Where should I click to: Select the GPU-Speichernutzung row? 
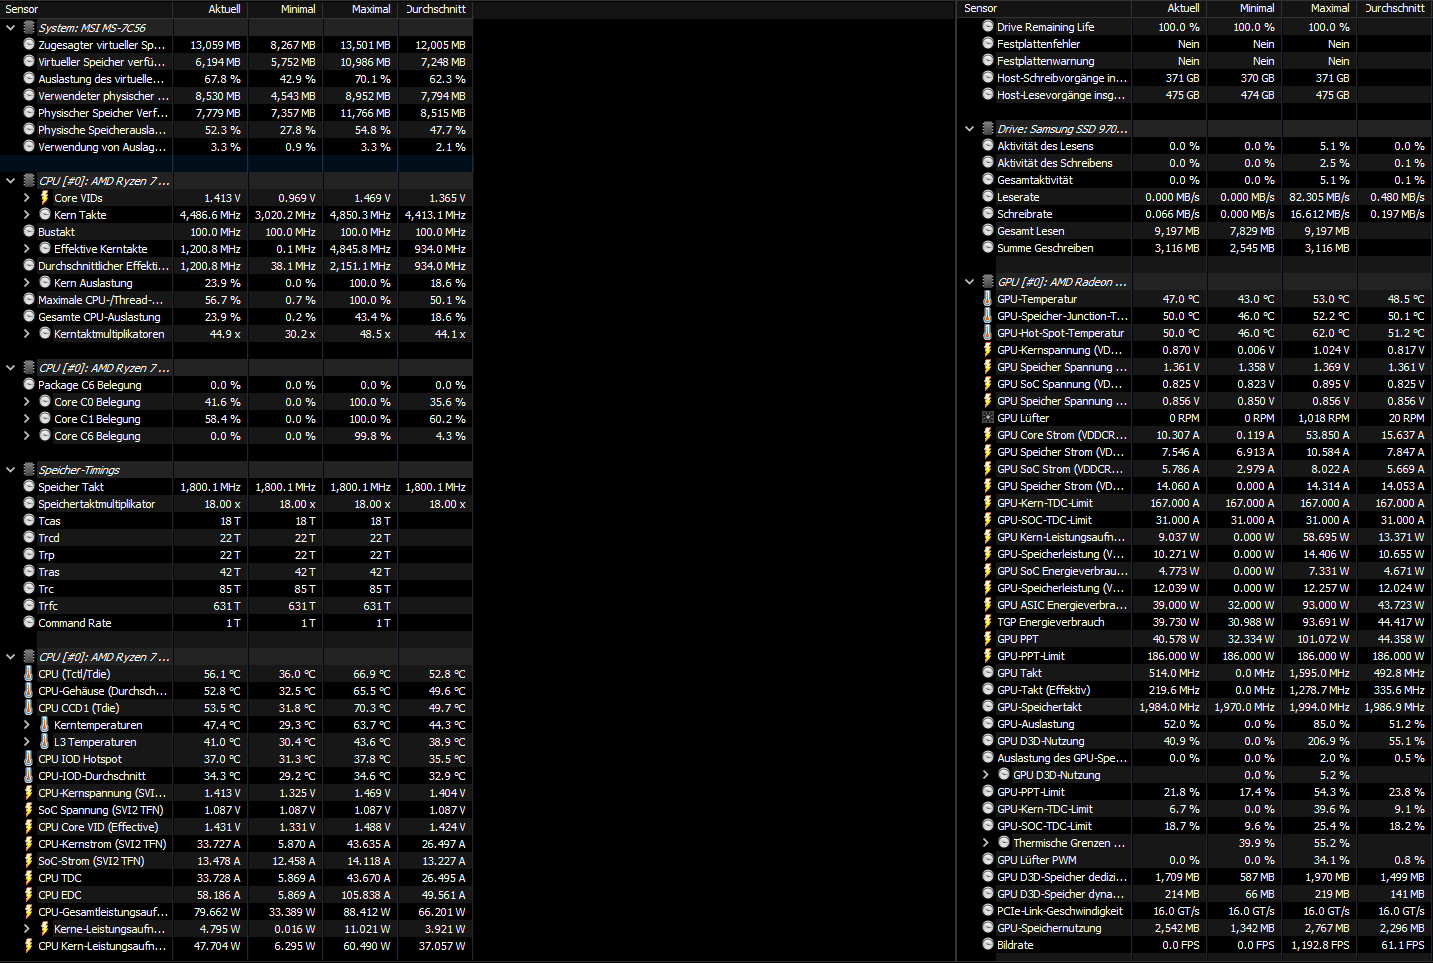(x=1196, y=928)
